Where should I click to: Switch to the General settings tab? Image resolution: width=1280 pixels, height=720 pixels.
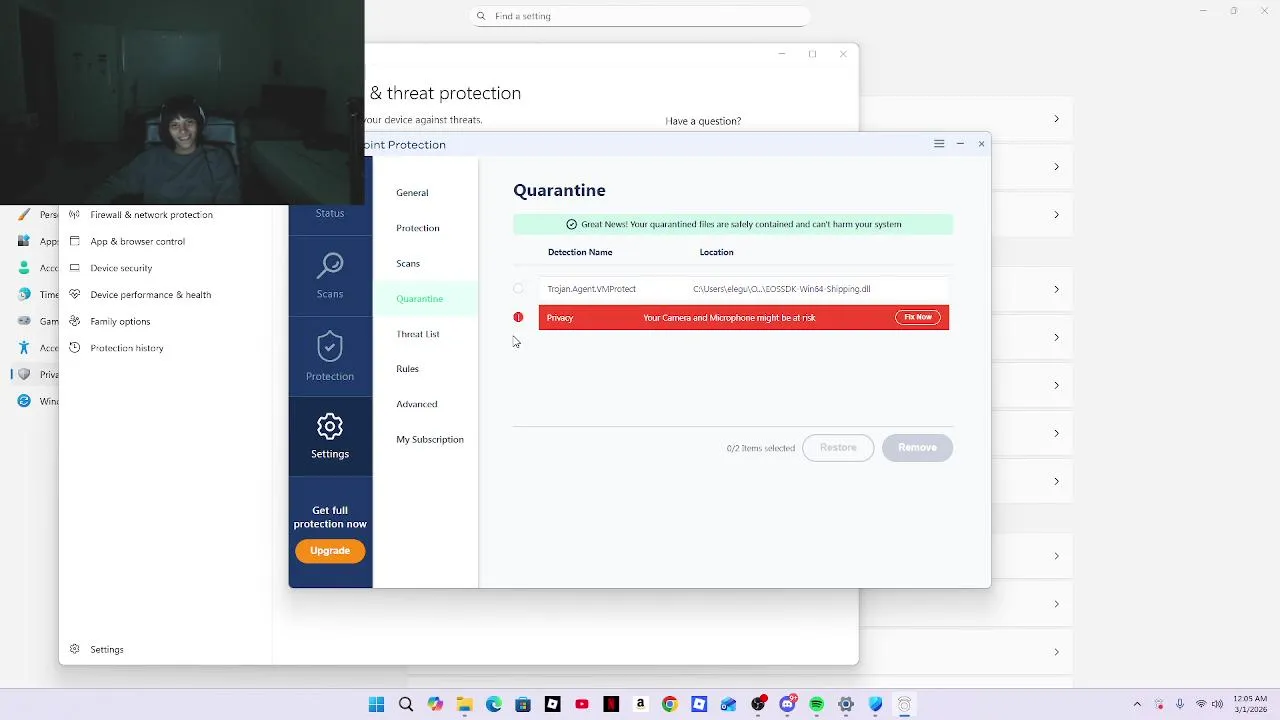click(x=412, y=193)
